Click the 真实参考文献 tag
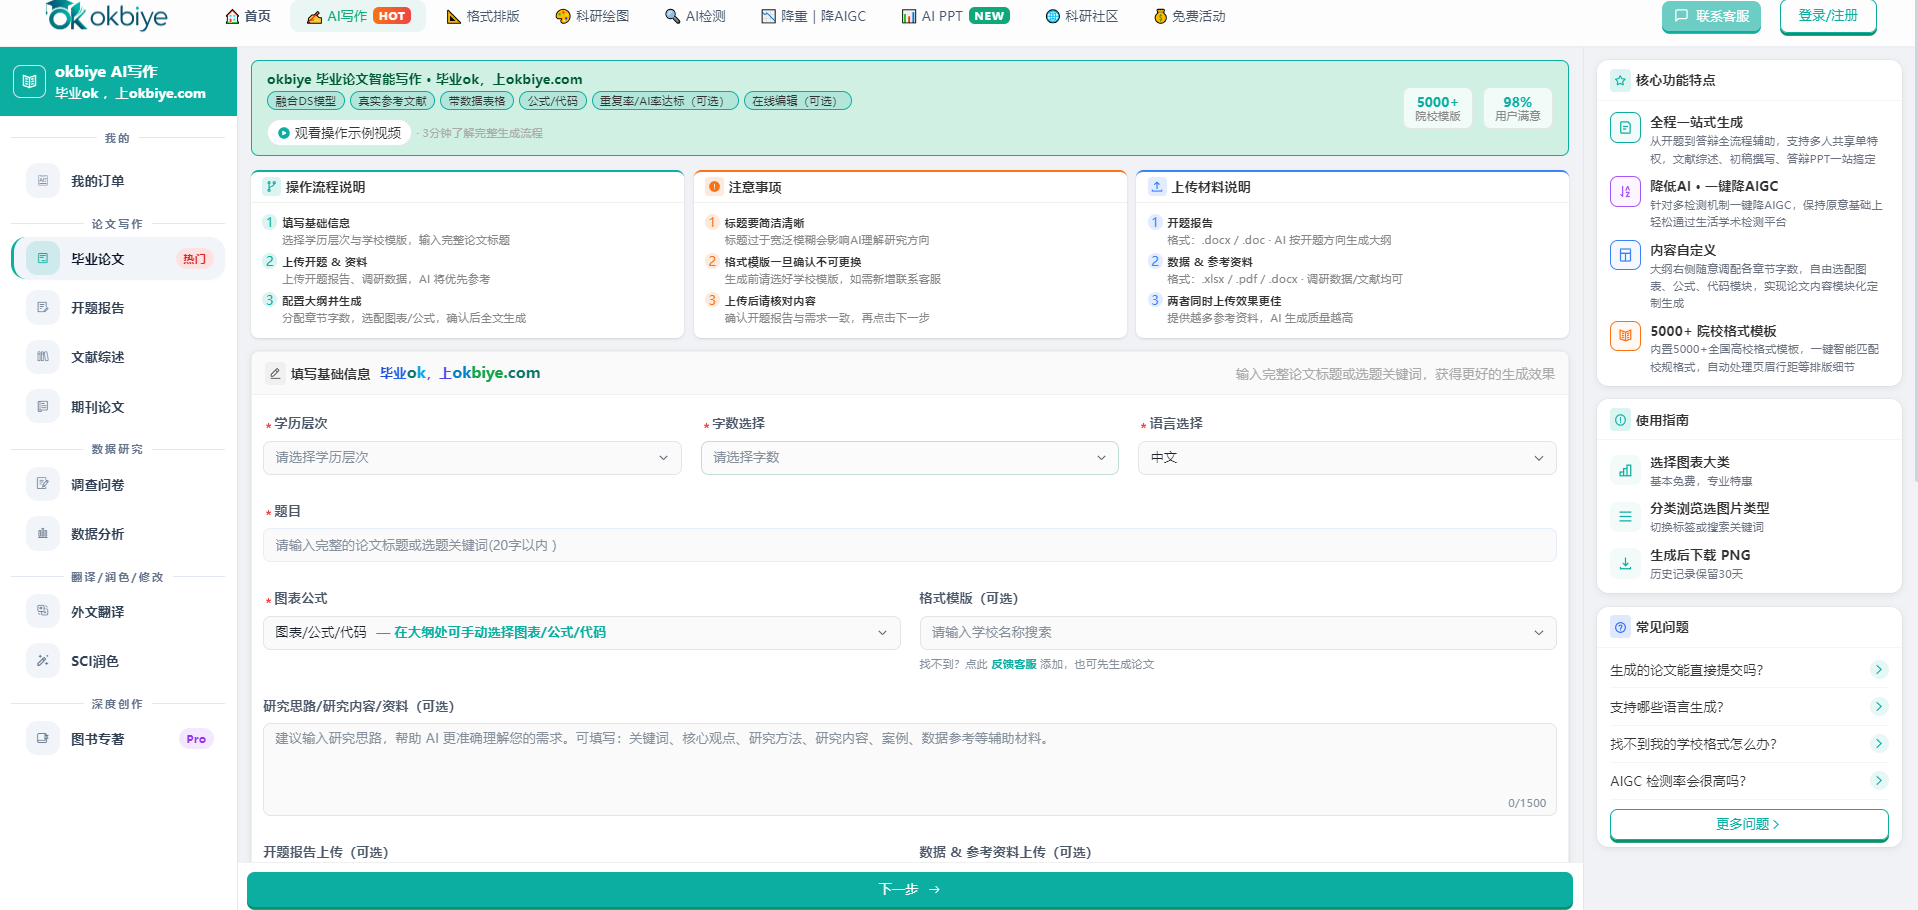The height and width of the screenshot is (910, 1918). (x=392, y=101)
